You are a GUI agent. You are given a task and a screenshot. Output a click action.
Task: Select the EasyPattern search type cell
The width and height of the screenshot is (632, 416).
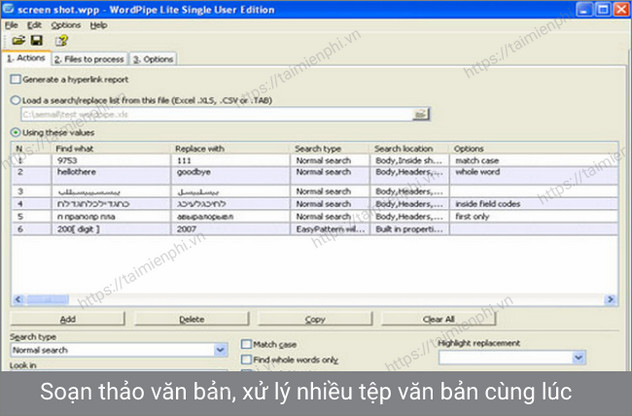click(330, 229)
